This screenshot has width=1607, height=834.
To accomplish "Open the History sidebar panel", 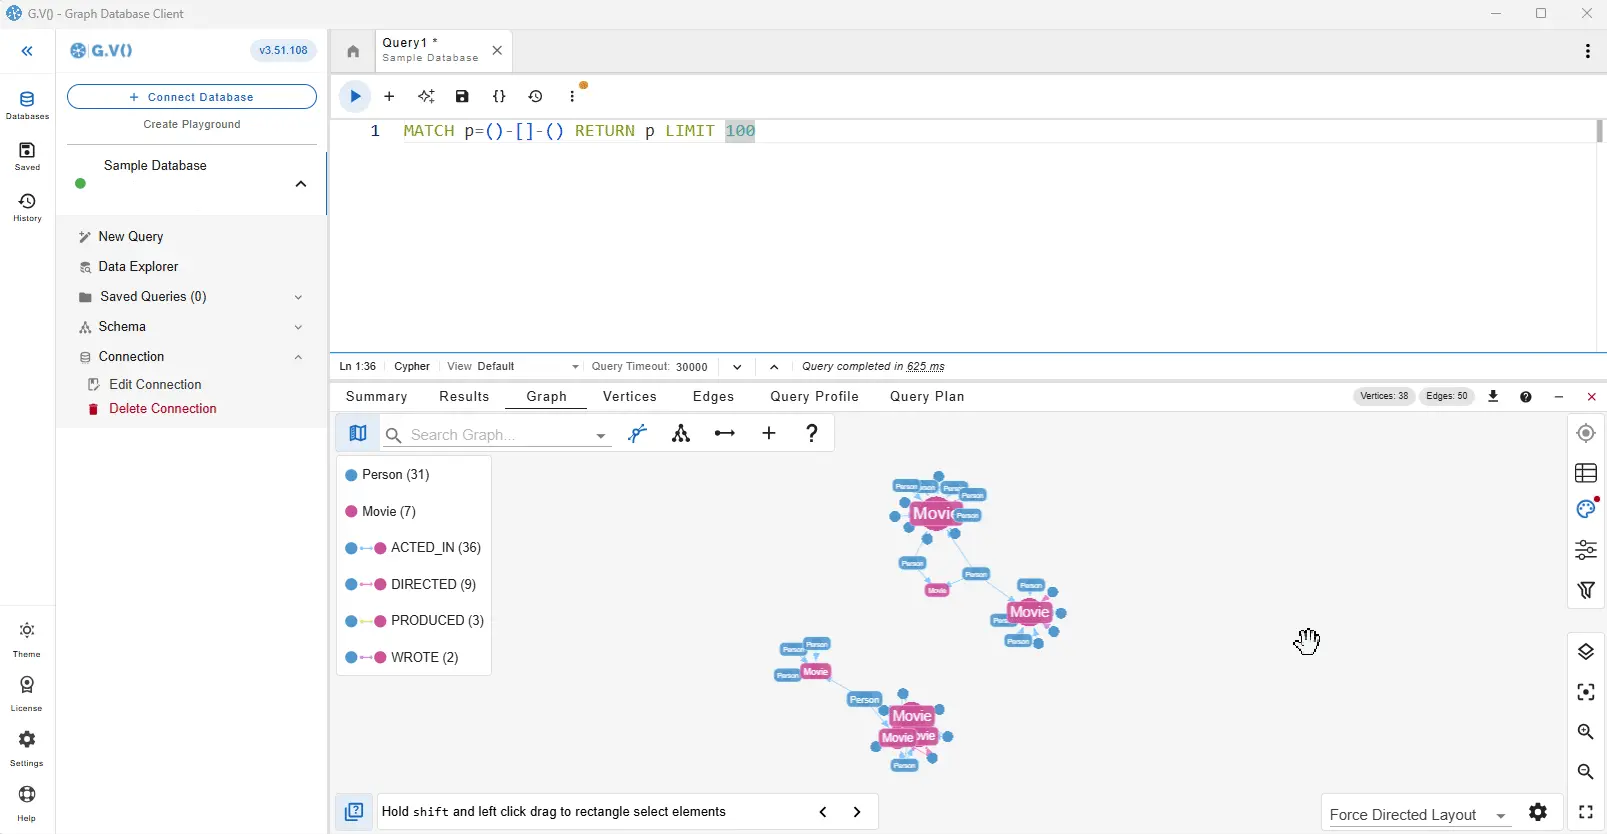I will pyautogui.click(x=27, y=207).
